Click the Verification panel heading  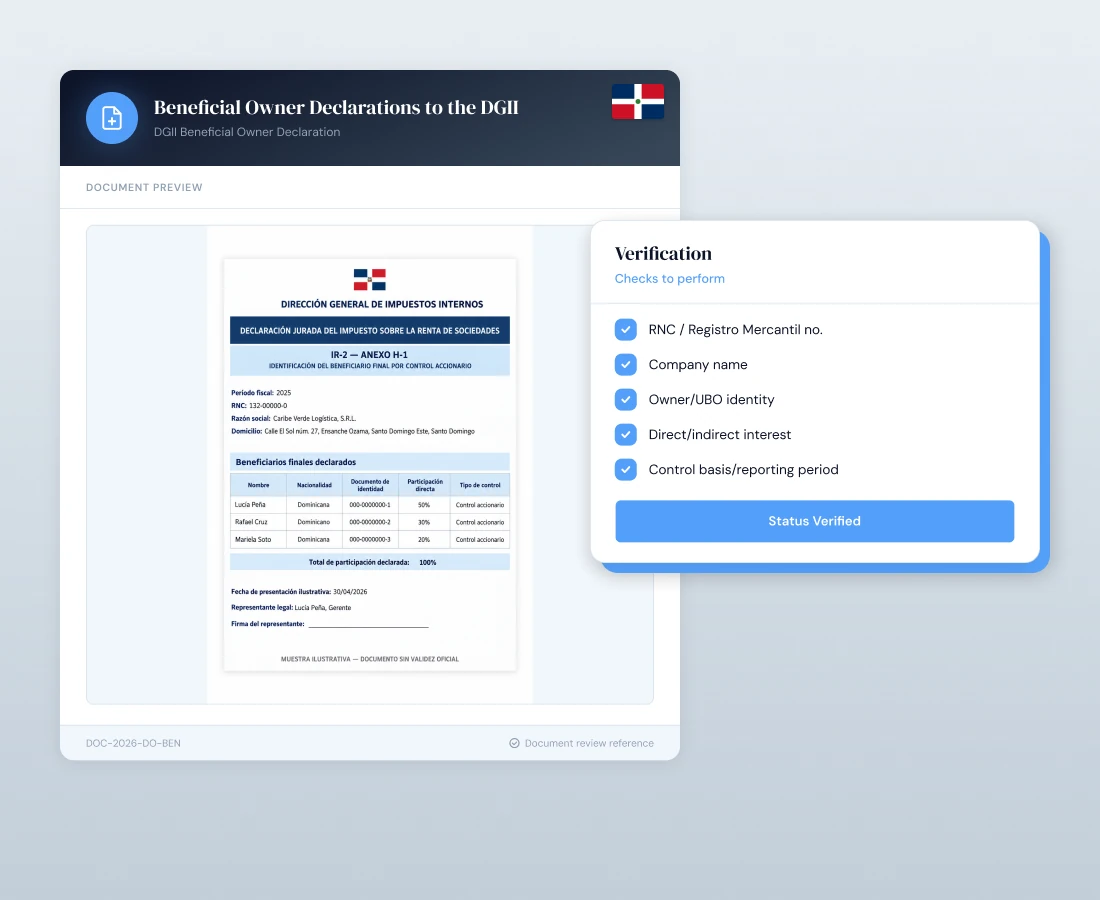[x=663, y=253]
